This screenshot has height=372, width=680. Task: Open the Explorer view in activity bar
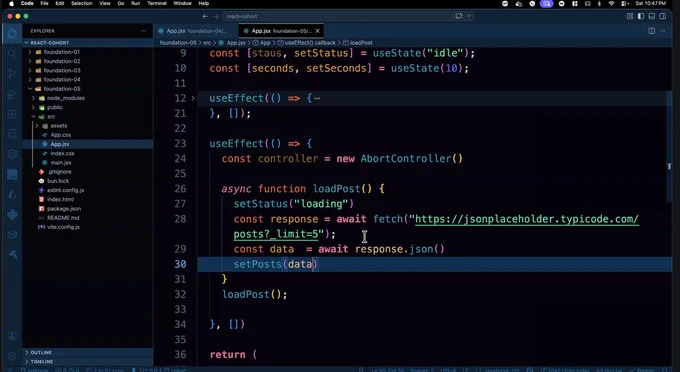12,33
